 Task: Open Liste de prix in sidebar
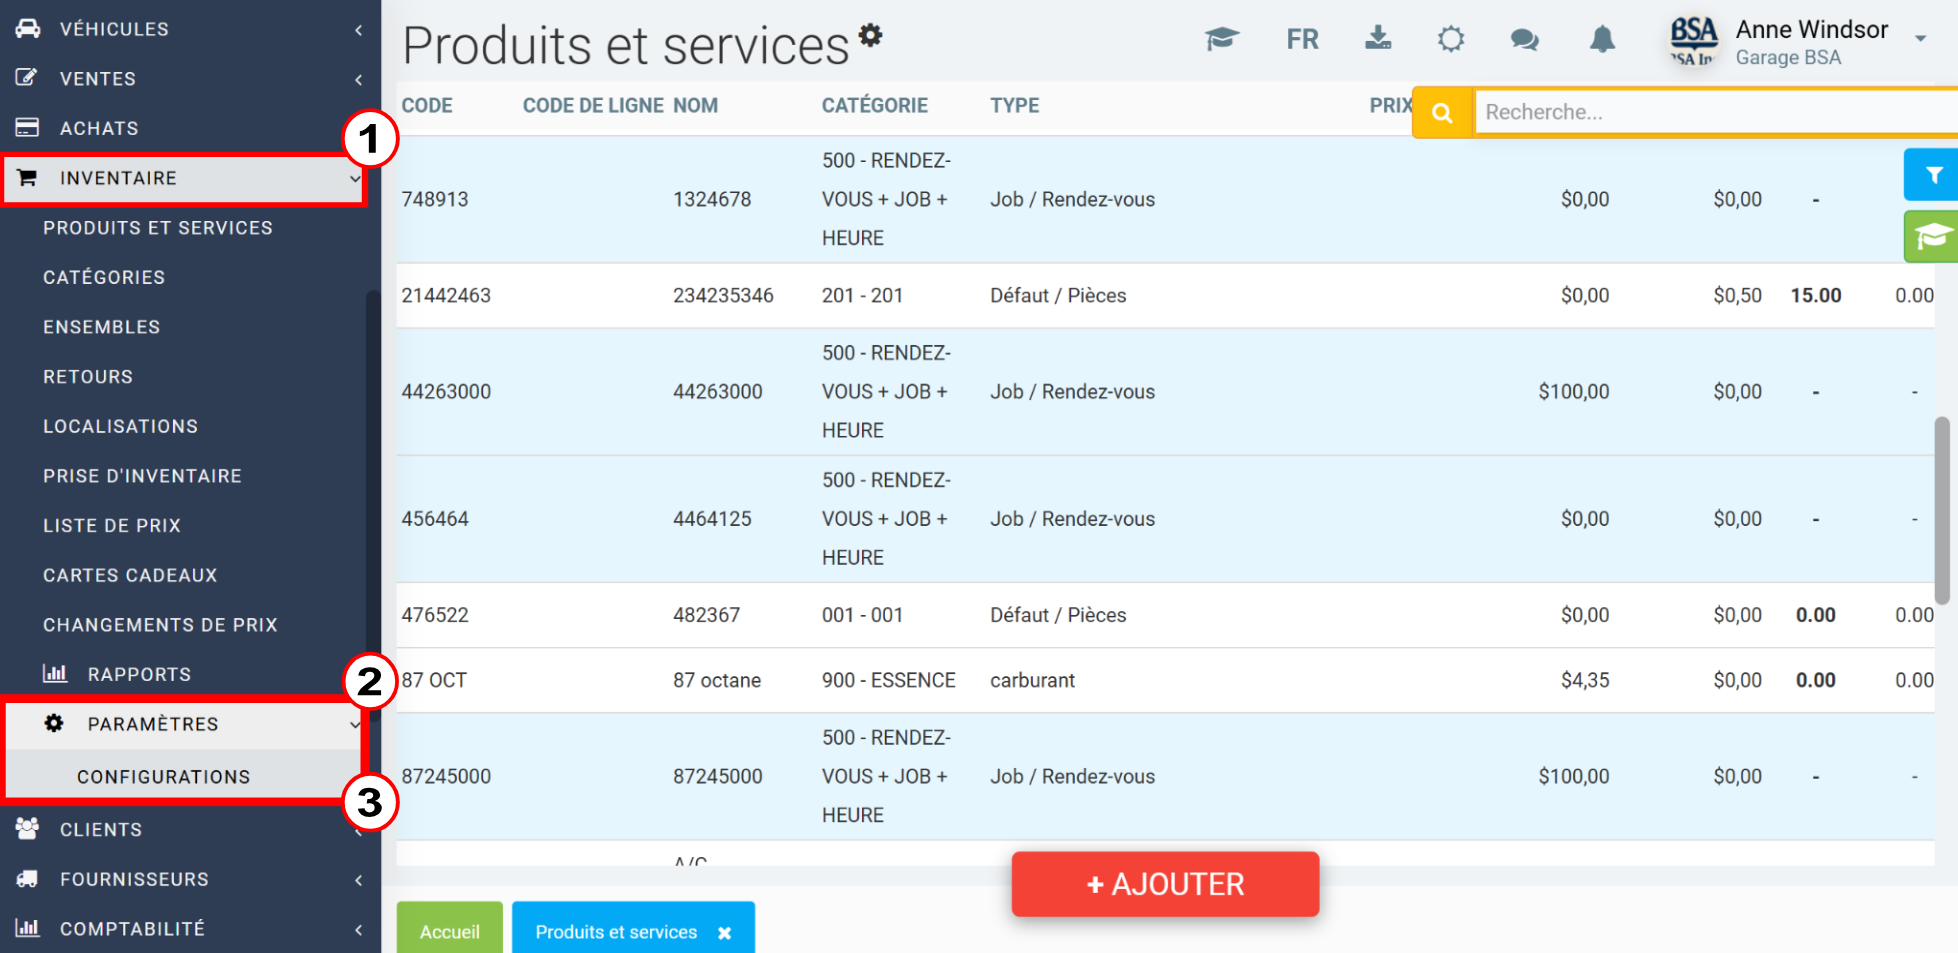click(x=112, y=526)
